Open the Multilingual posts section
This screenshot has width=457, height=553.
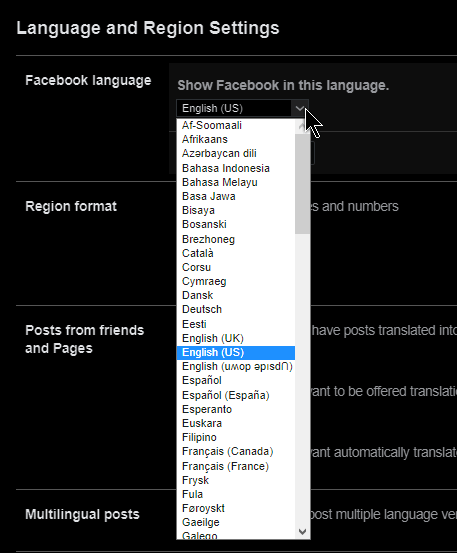click(x=82, y=514)
